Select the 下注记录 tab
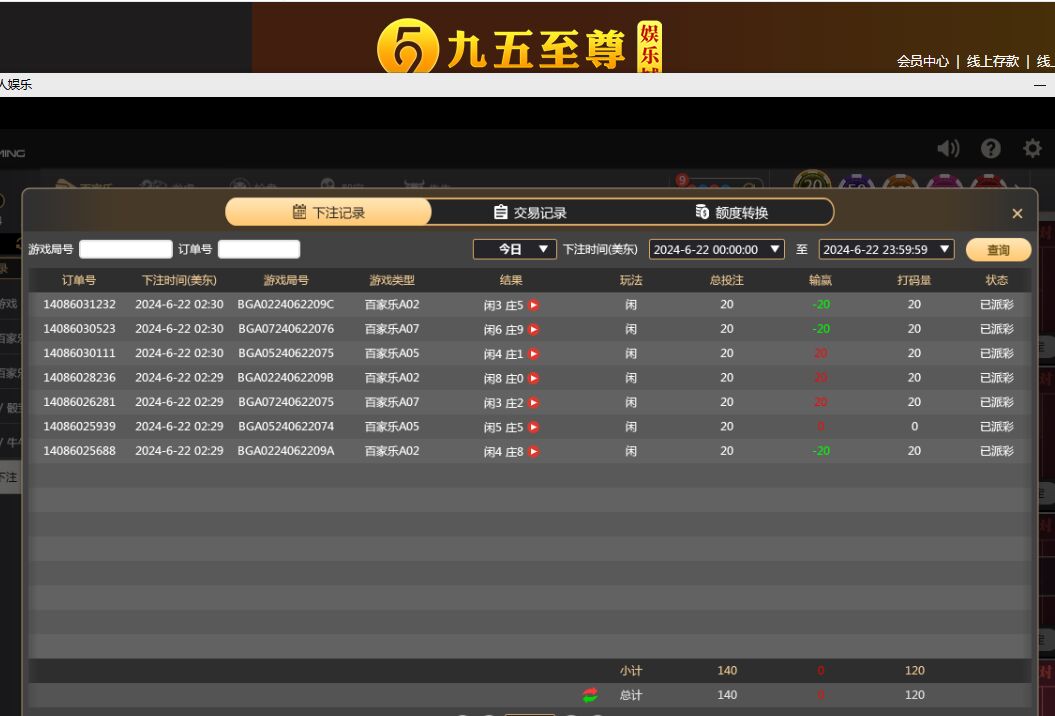 [328, 212]
